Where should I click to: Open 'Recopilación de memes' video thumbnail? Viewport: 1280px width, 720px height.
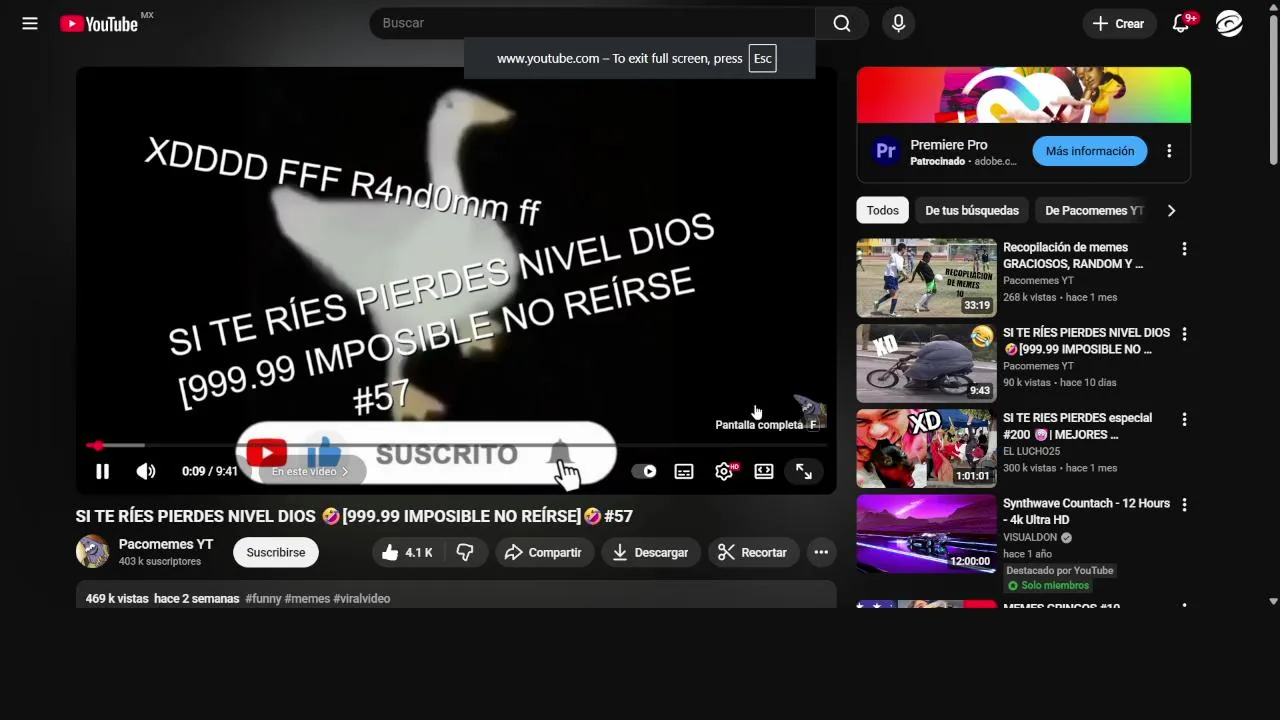pyautogui.click(x=926, y=278)
